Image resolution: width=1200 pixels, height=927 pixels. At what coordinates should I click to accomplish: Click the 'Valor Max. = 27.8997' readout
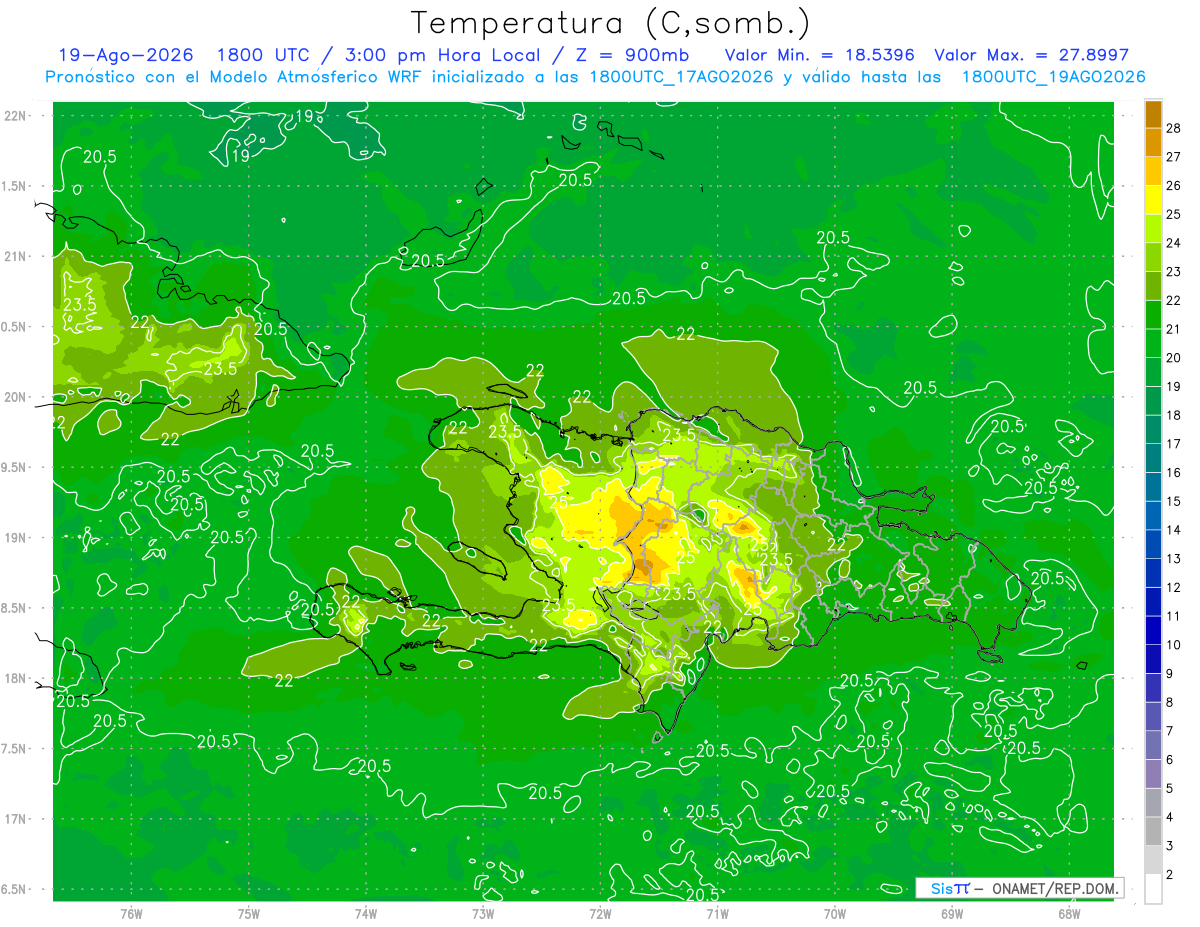(x=1031, y=55)
